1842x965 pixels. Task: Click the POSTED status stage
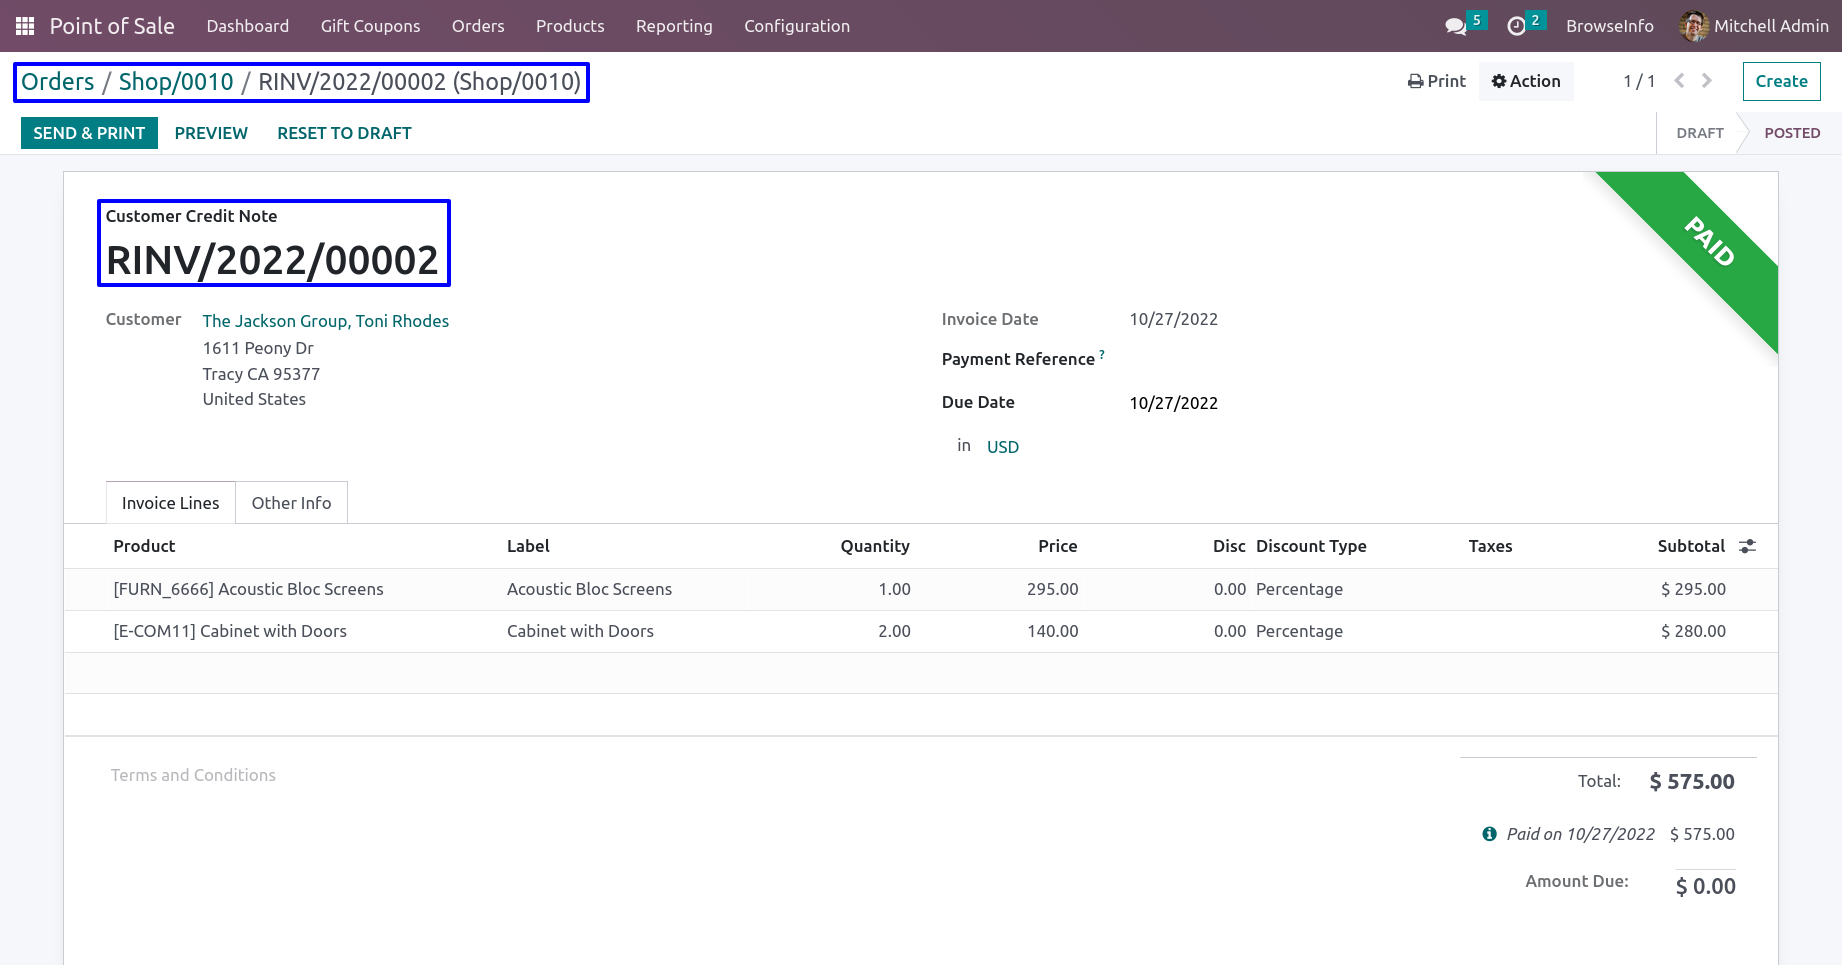coord(1792,133)
